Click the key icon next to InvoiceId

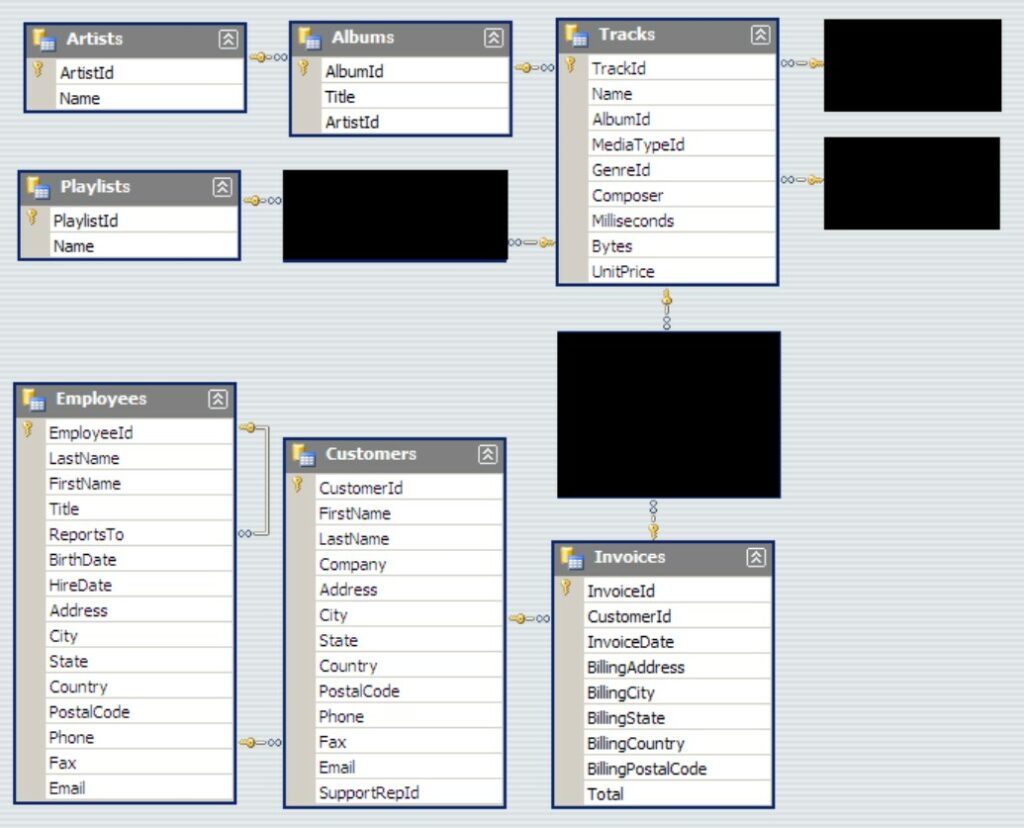click(566, 591)
